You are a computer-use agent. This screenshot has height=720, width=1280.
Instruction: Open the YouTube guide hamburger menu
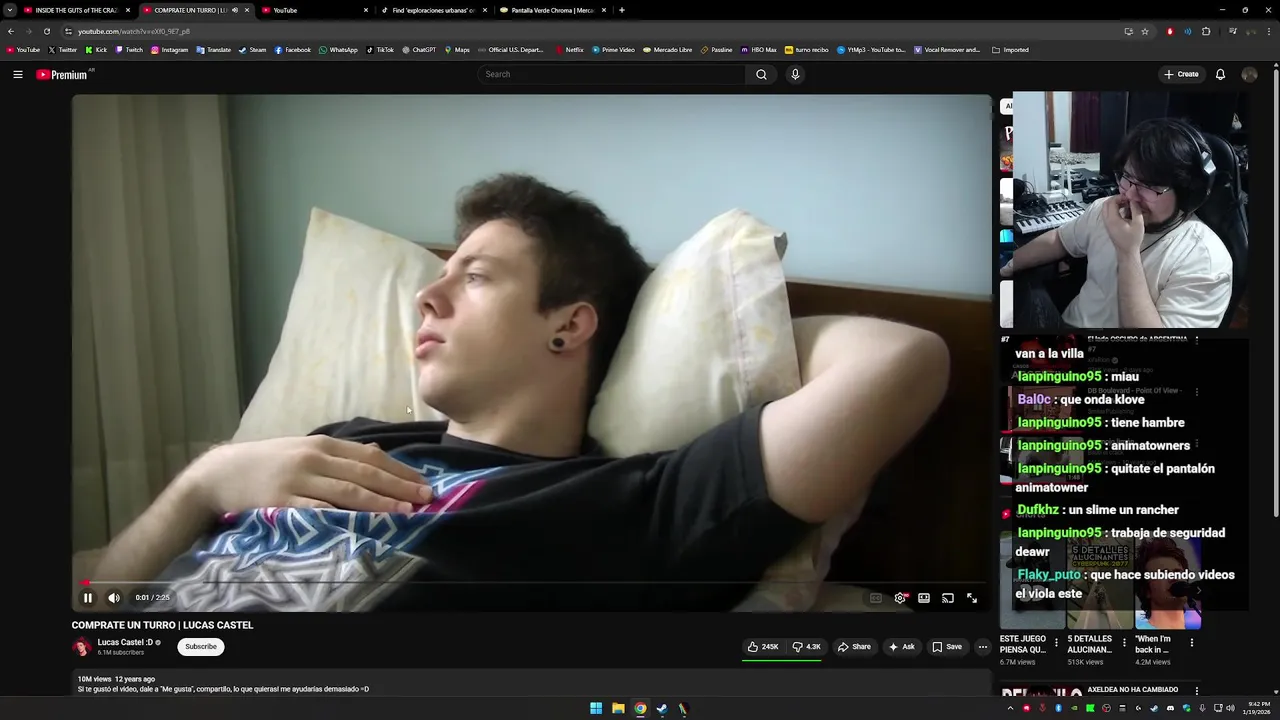click(17, 74)
